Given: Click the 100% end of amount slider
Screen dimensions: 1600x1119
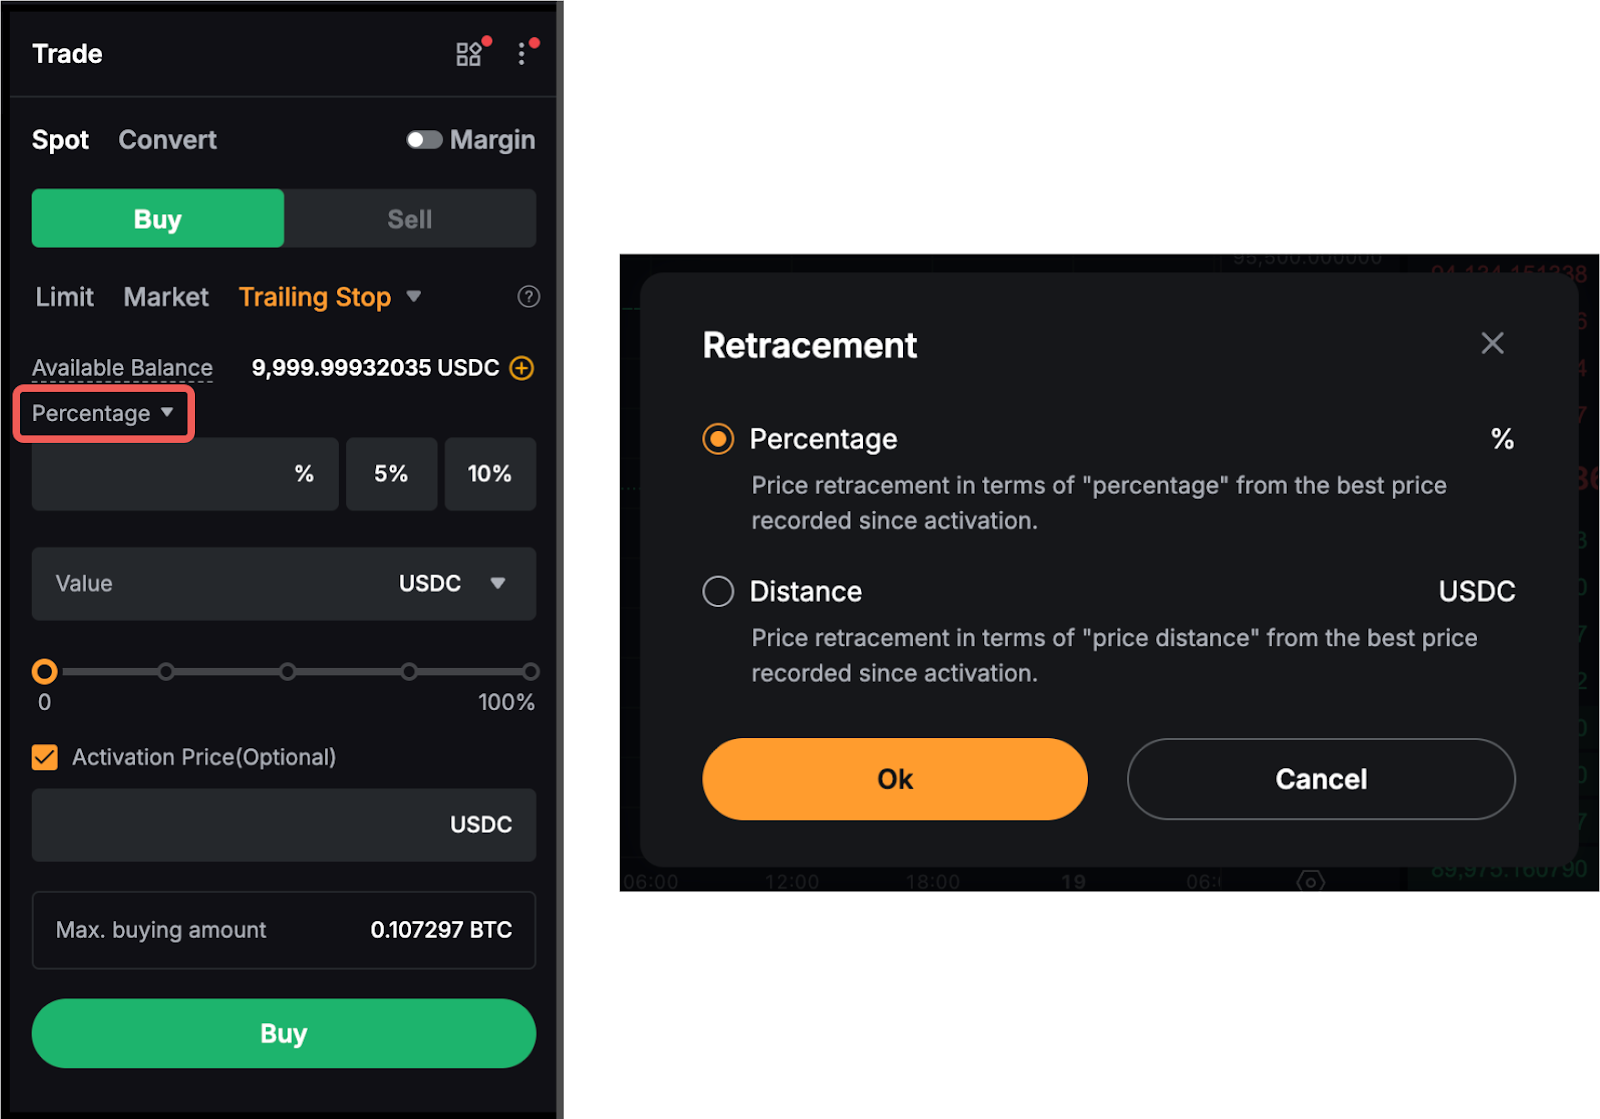Looking at the screenshot, I should (530, 672).
